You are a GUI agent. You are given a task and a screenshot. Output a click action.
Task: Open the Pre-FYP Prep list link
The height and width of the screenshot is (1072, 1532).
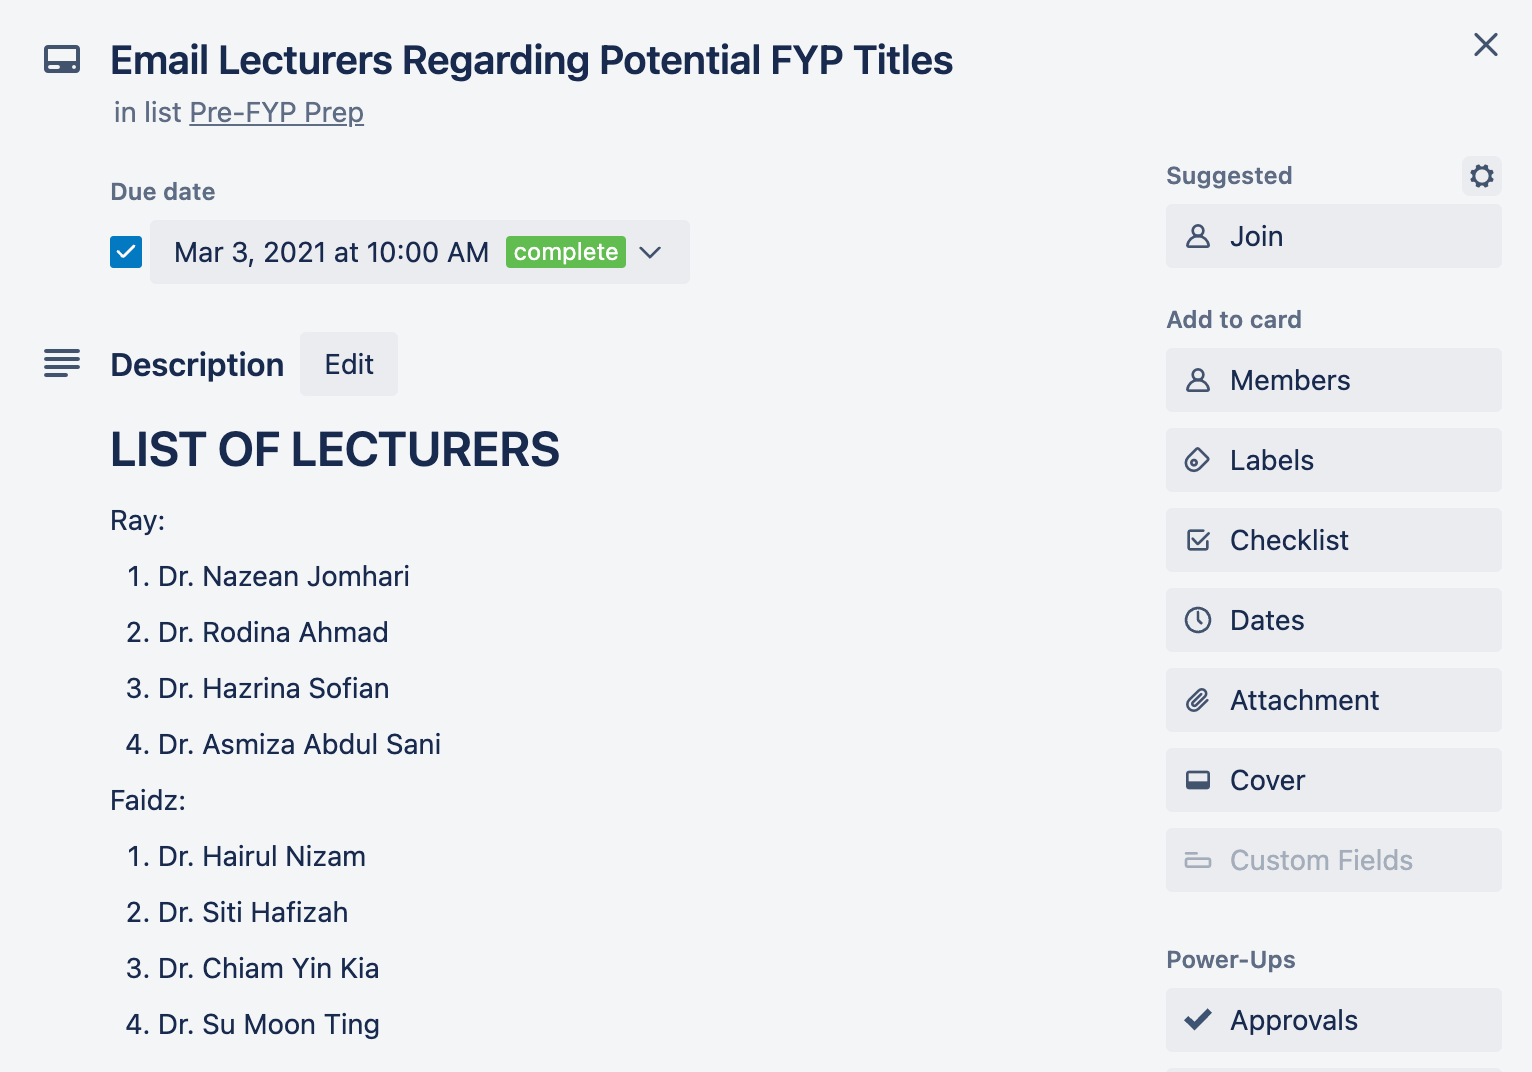click(x=276, y=112)
